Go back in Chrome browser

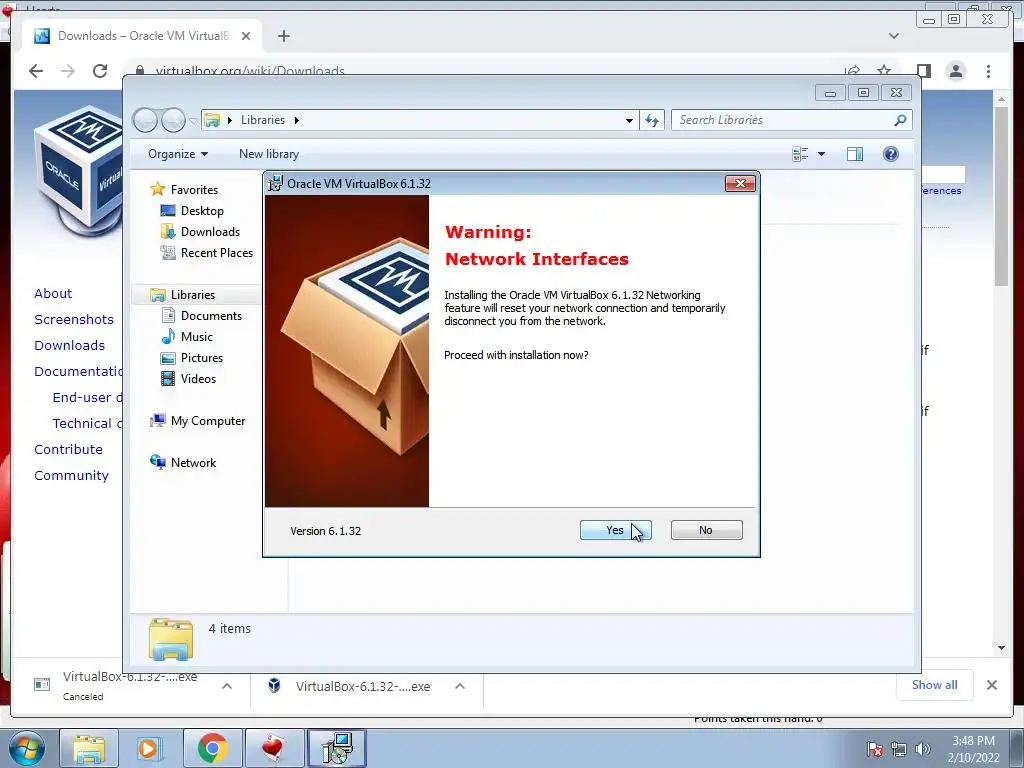pyautogui.click(x=36, y=71)
